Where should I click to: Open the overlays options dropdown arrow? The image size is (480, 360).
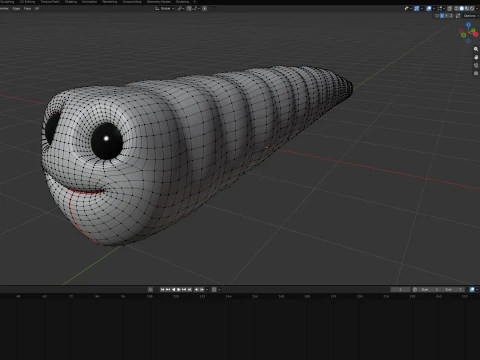point(434,8)
